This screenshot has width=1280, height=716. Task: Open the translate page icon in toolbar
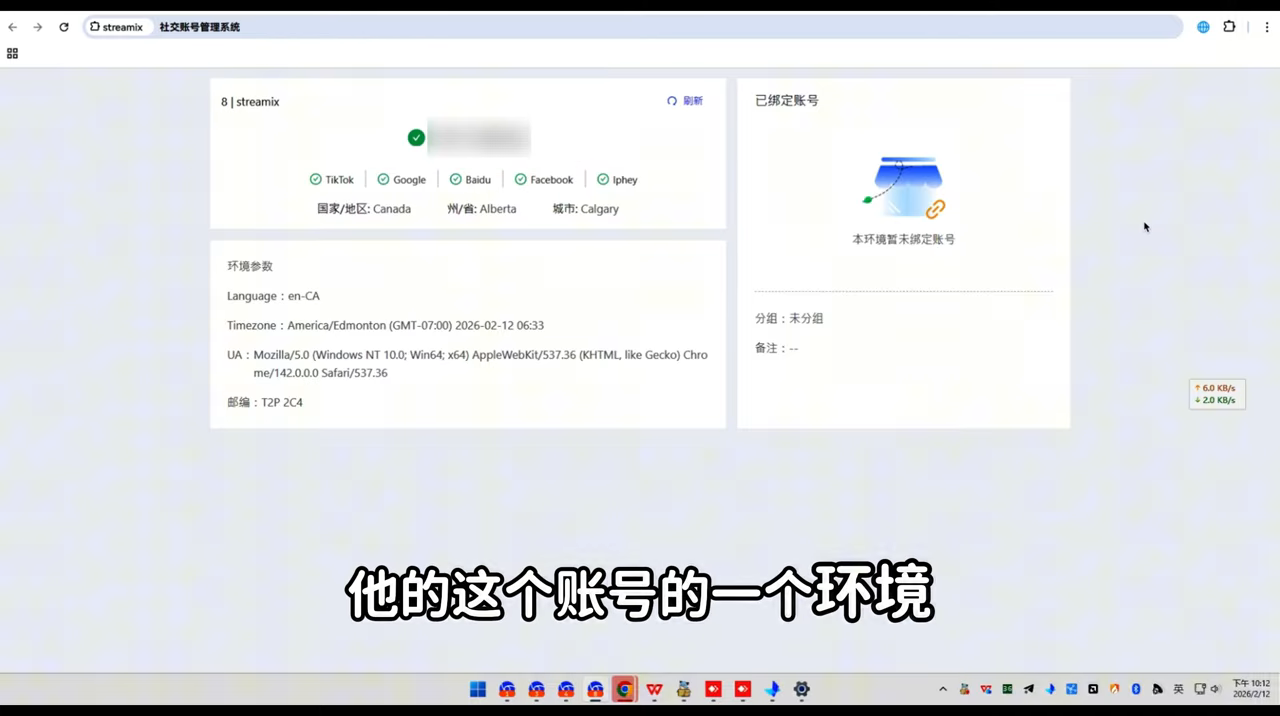[x=1203, y=27]
